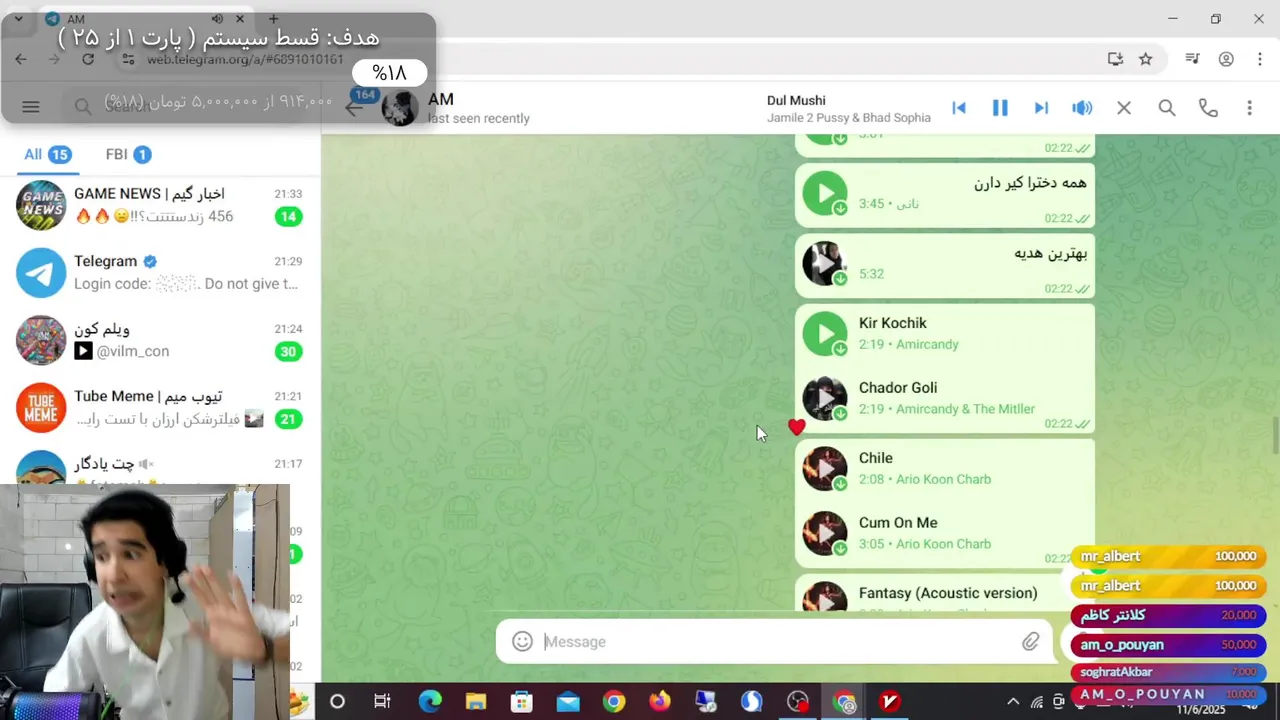Click the chat scrollbar thumb
Screen dimensions: 1280x720
1275,436
